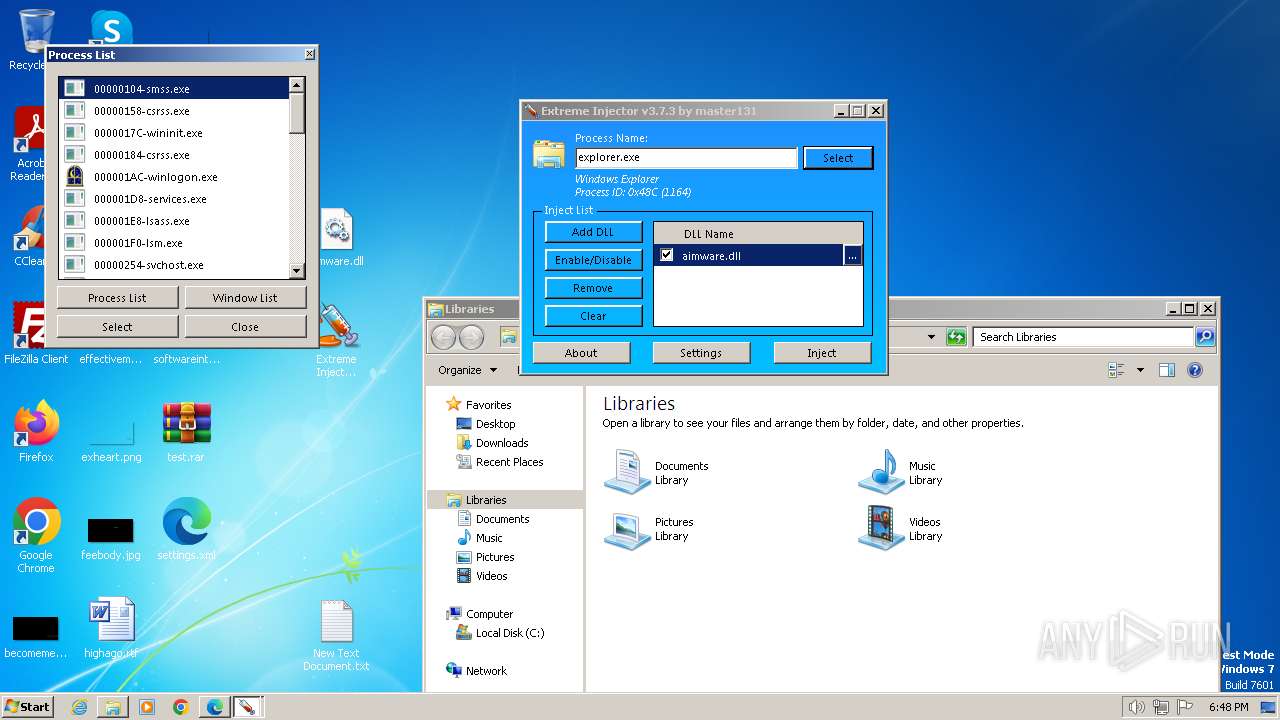Select the winlogon.exe process icon
The height and width of the screenshot is (720, 1280).
74,177
